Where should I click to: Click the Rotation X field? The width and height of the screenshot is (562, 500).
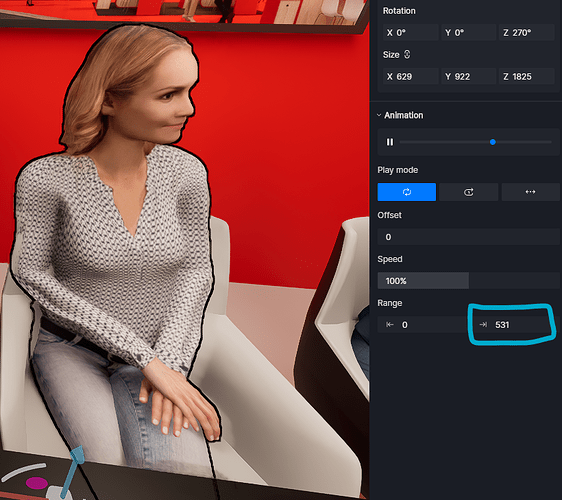coord(410,33)
